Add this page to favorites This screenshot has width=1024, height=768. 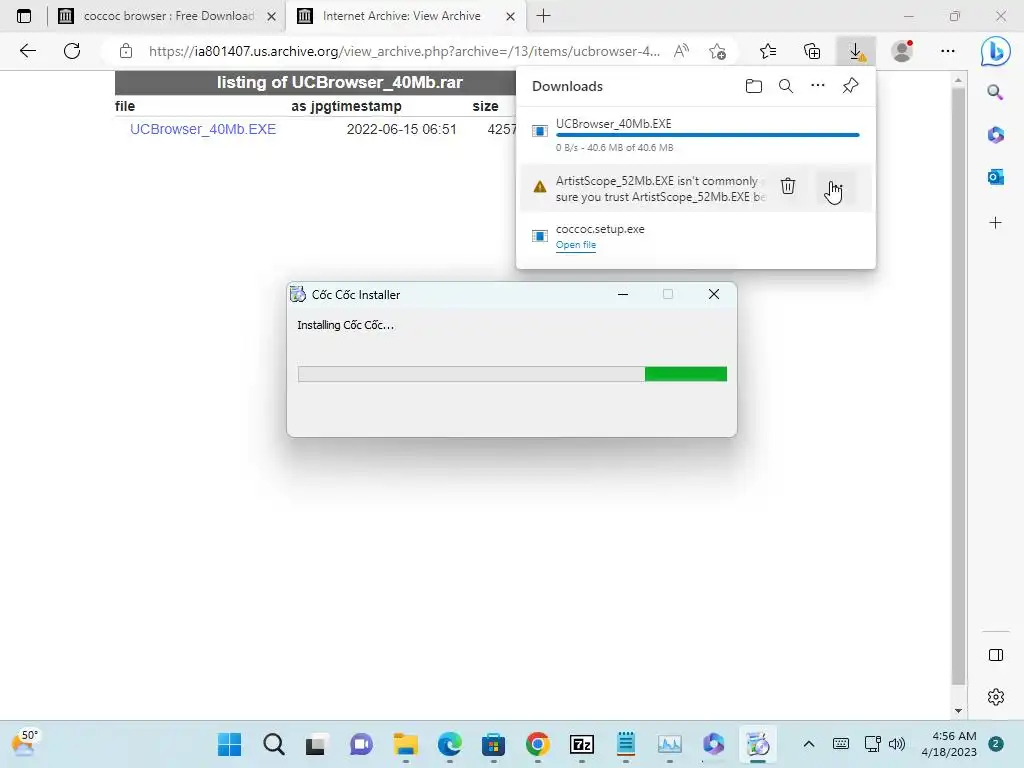coord(717,51)
